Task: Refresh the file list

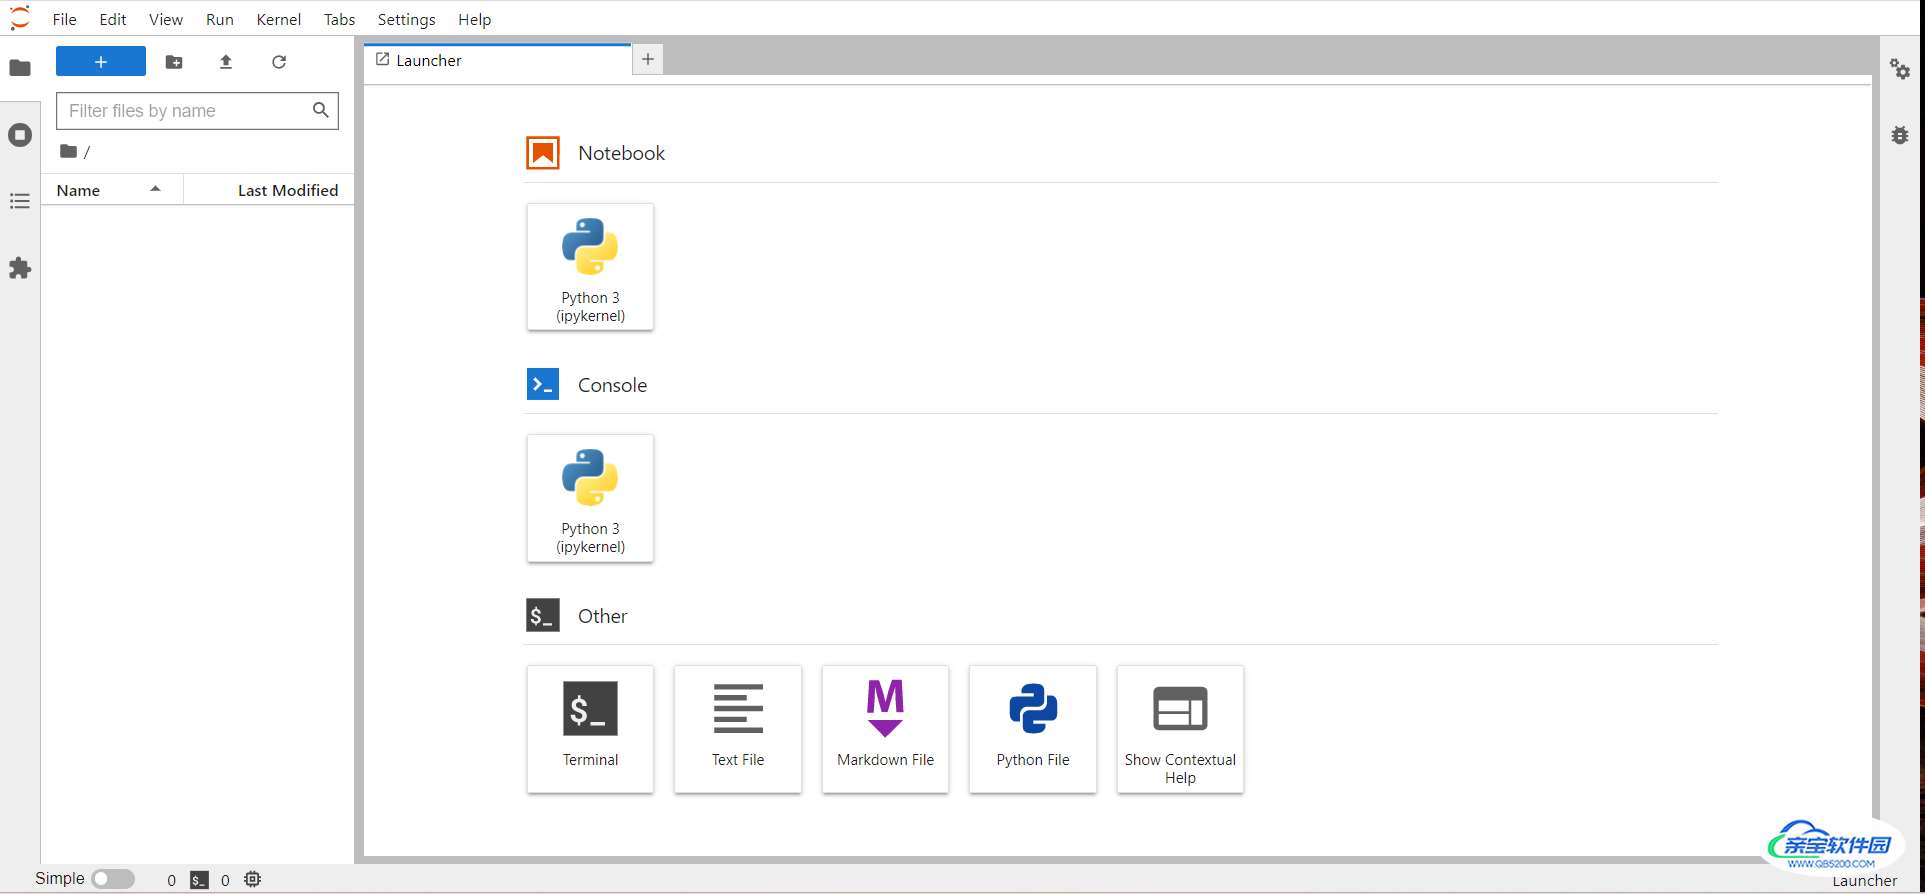Action: click(279, 62)
